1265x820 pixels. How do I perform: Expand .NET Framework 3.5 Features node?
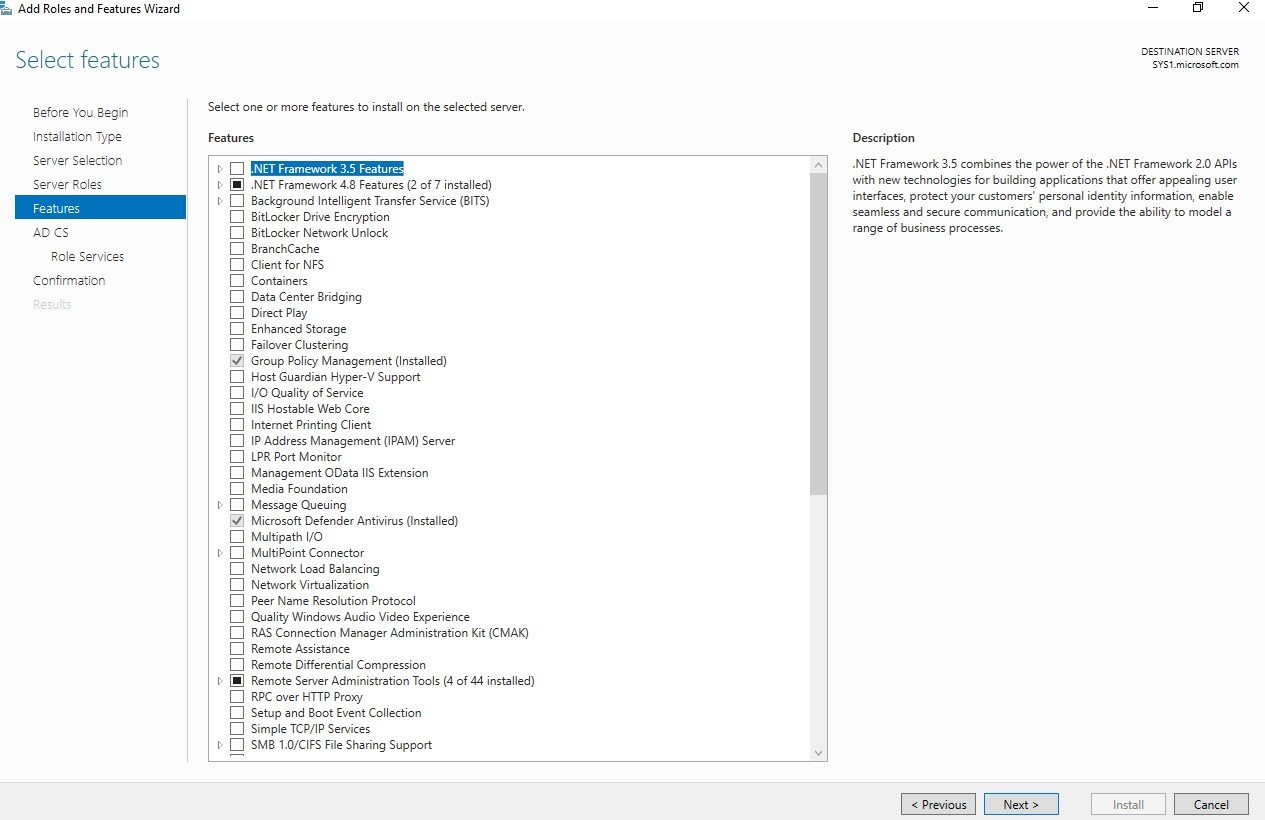tap(220, 169)
